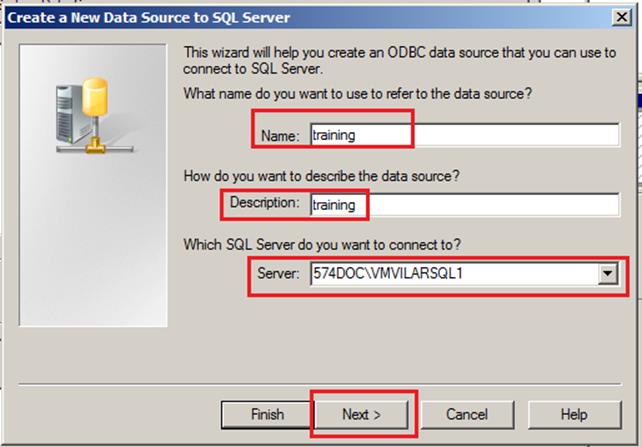Click the dialog title bar text
Image resolution: width=642 pixels, height=447 pixels.
click(149, 18)
